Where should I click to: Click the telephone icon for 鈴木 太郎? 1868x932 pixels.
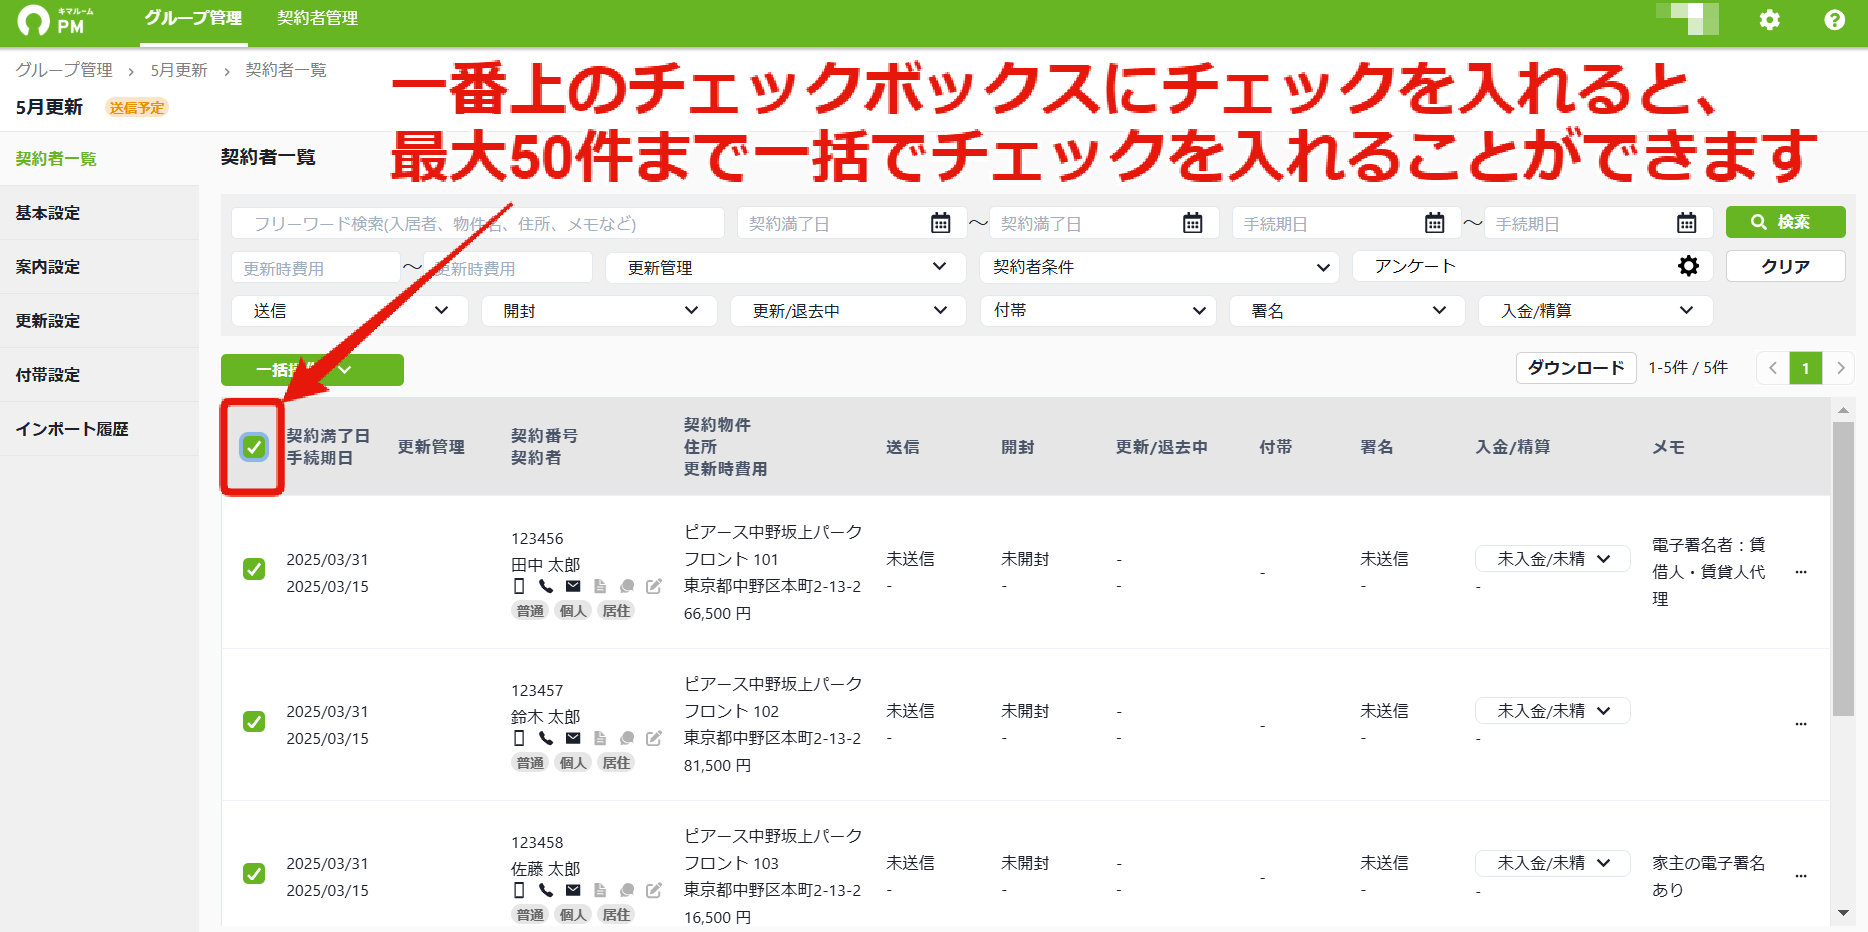click(545, 738)
